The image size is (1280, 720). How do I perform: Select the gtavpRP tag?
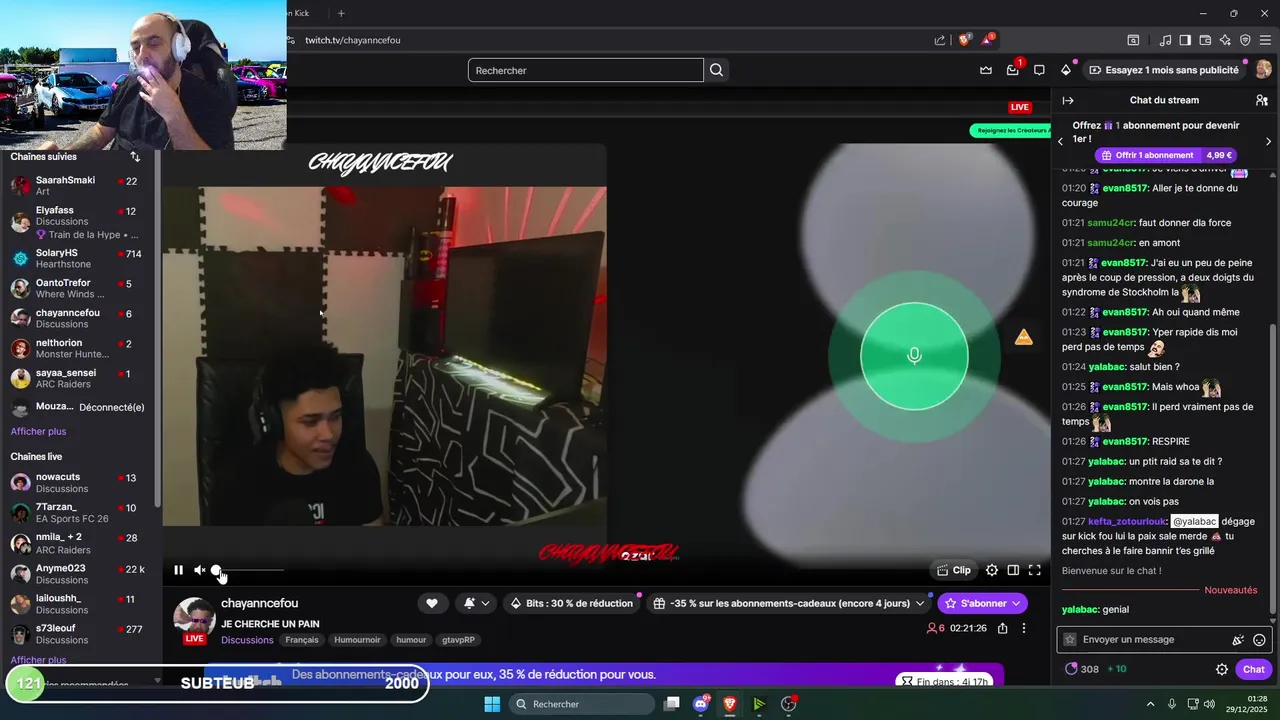458,640
